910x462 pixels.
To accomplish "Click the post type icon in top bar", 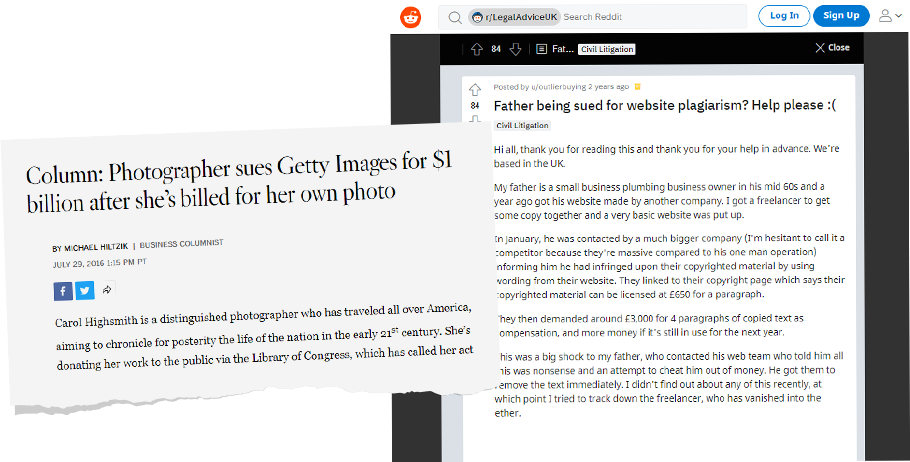I will tap(541, 49).
